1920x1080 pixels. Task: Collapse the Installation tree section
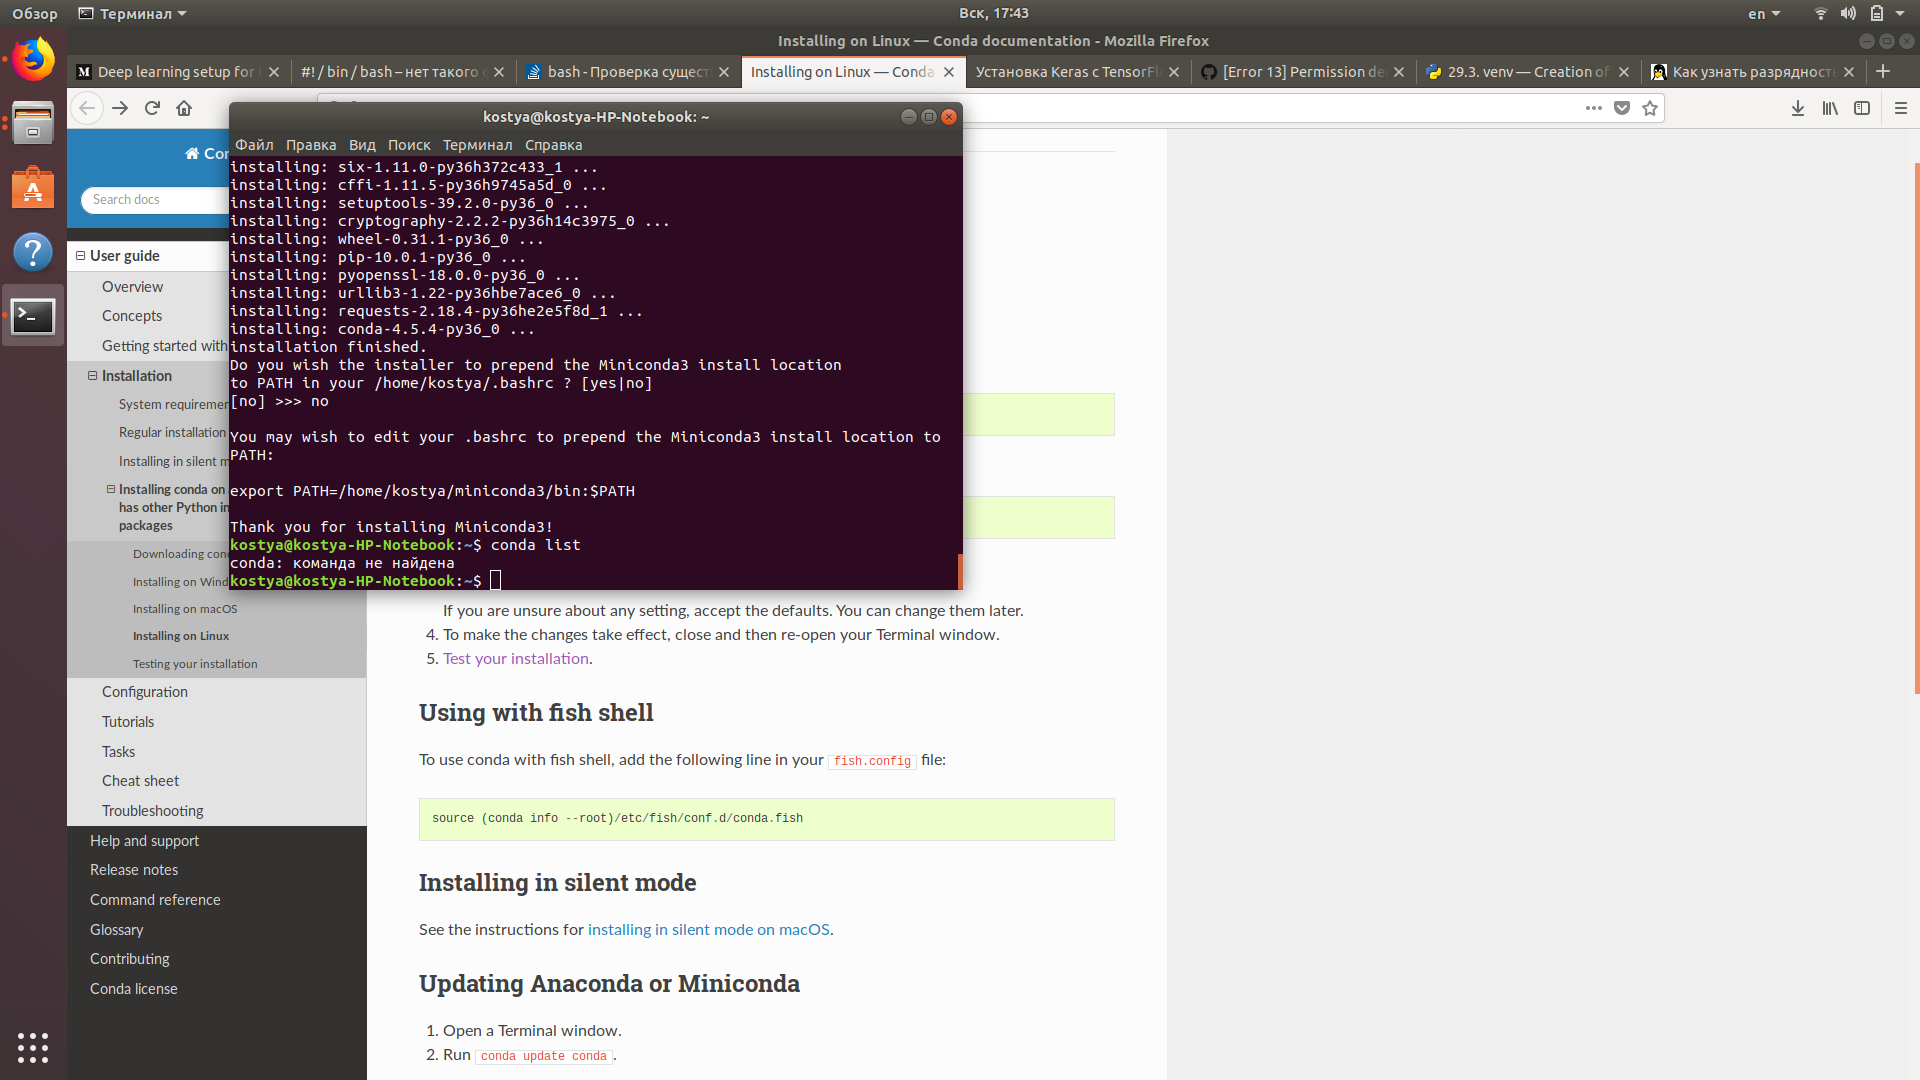(x=93, y=376)
